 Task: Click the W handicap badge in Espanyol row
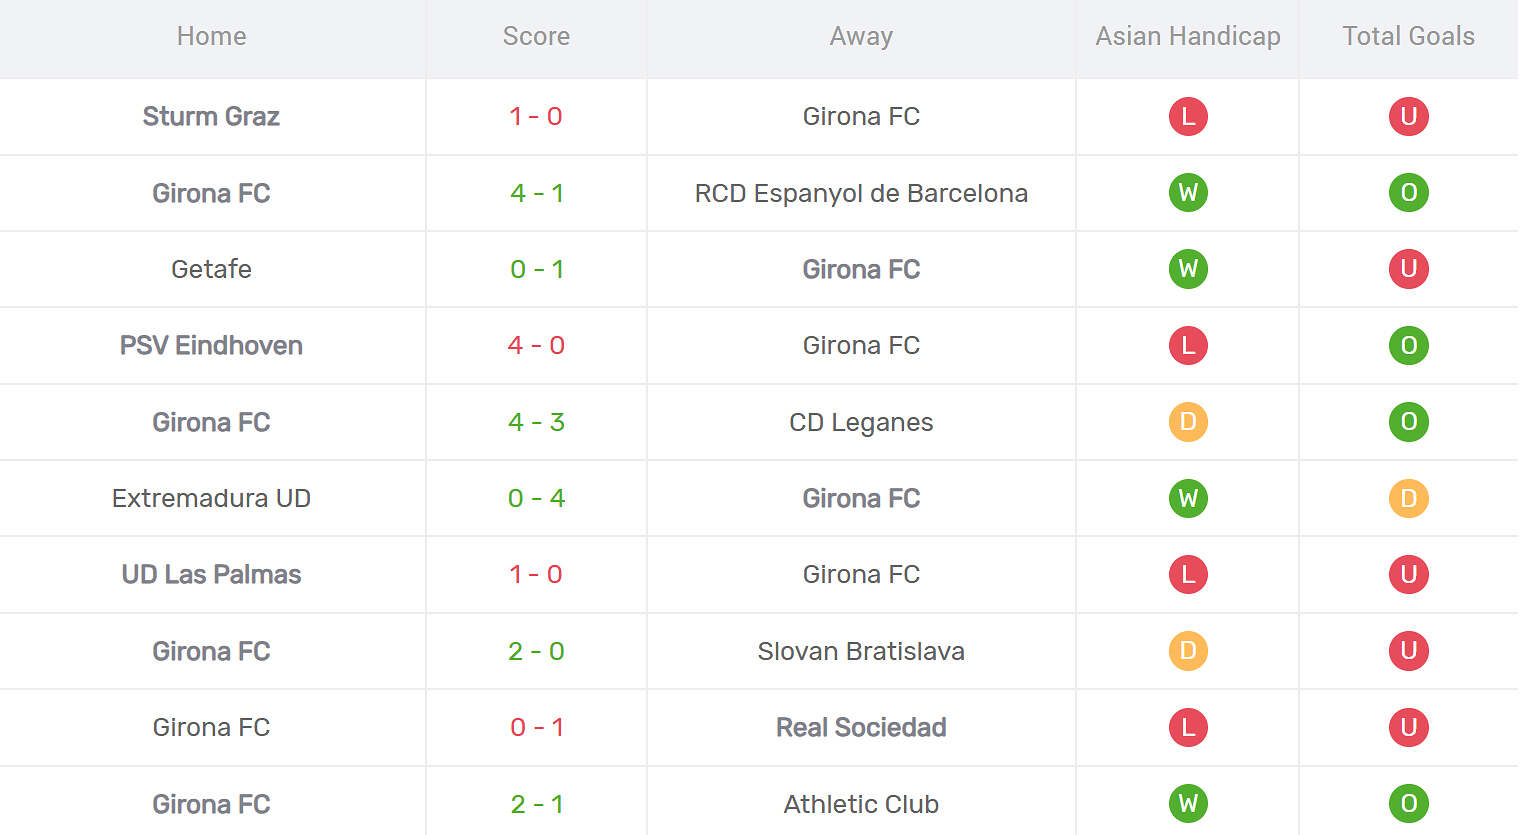click(1188, 192)
